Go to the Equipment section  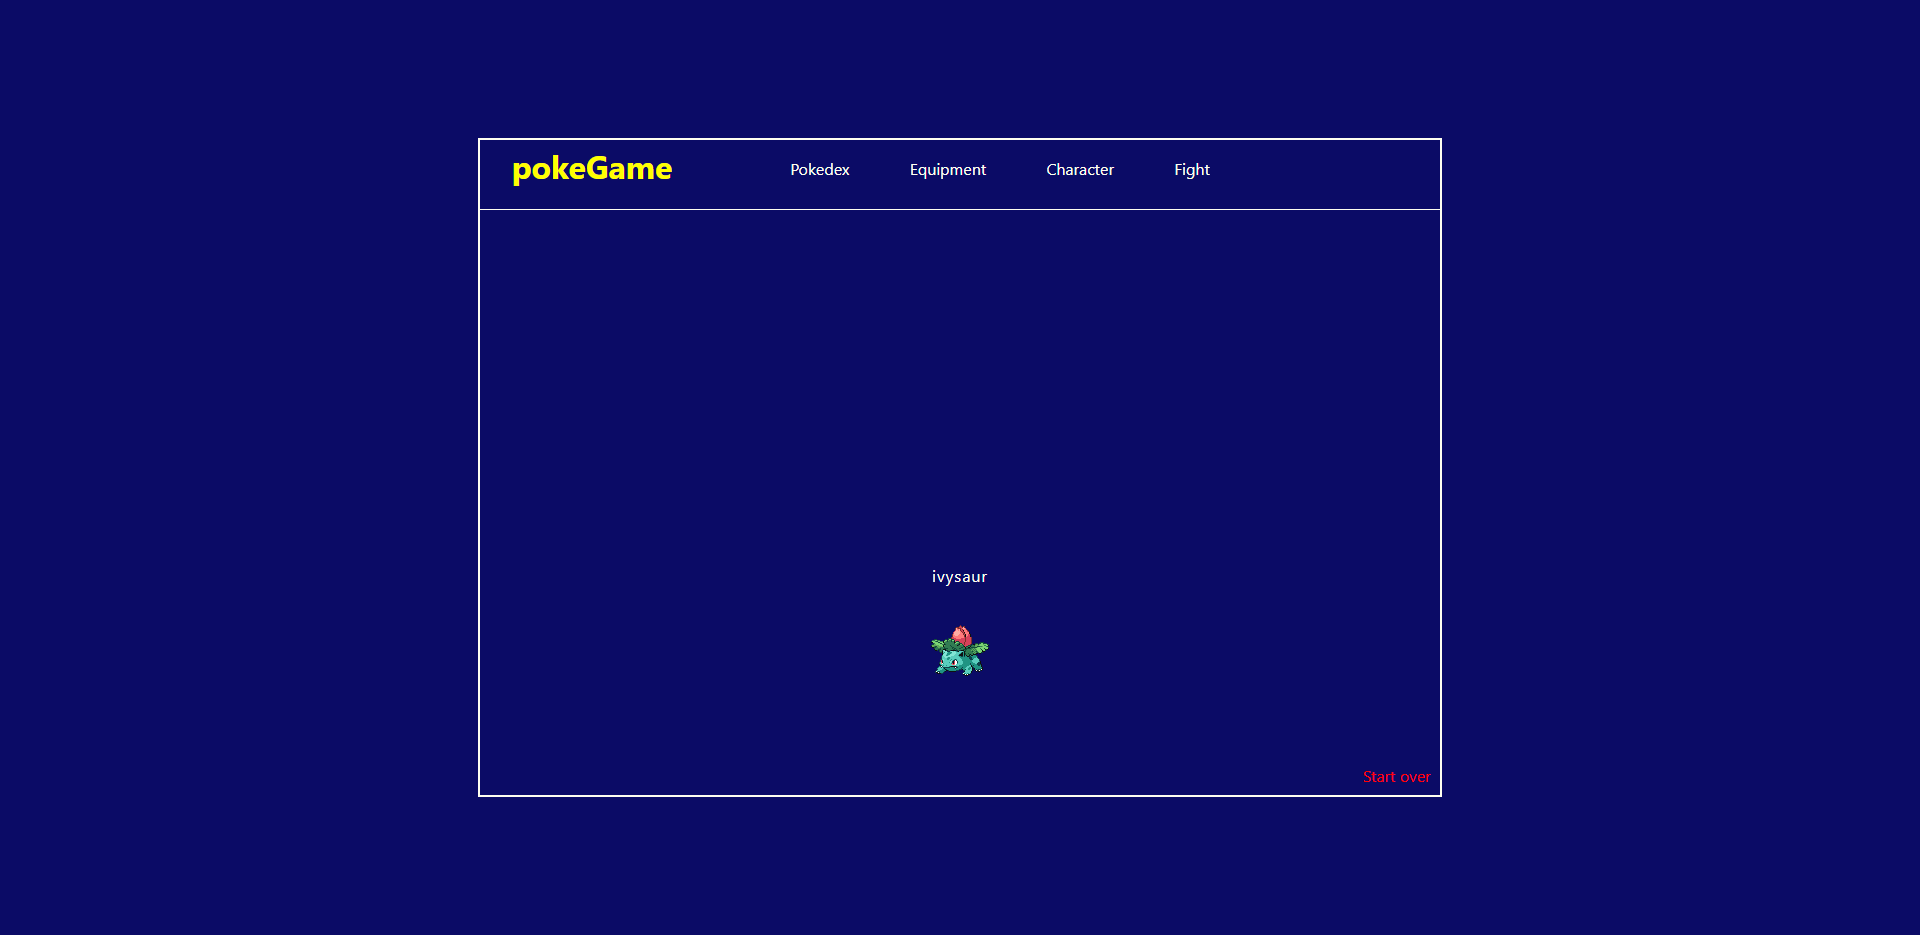coord(948,170)
